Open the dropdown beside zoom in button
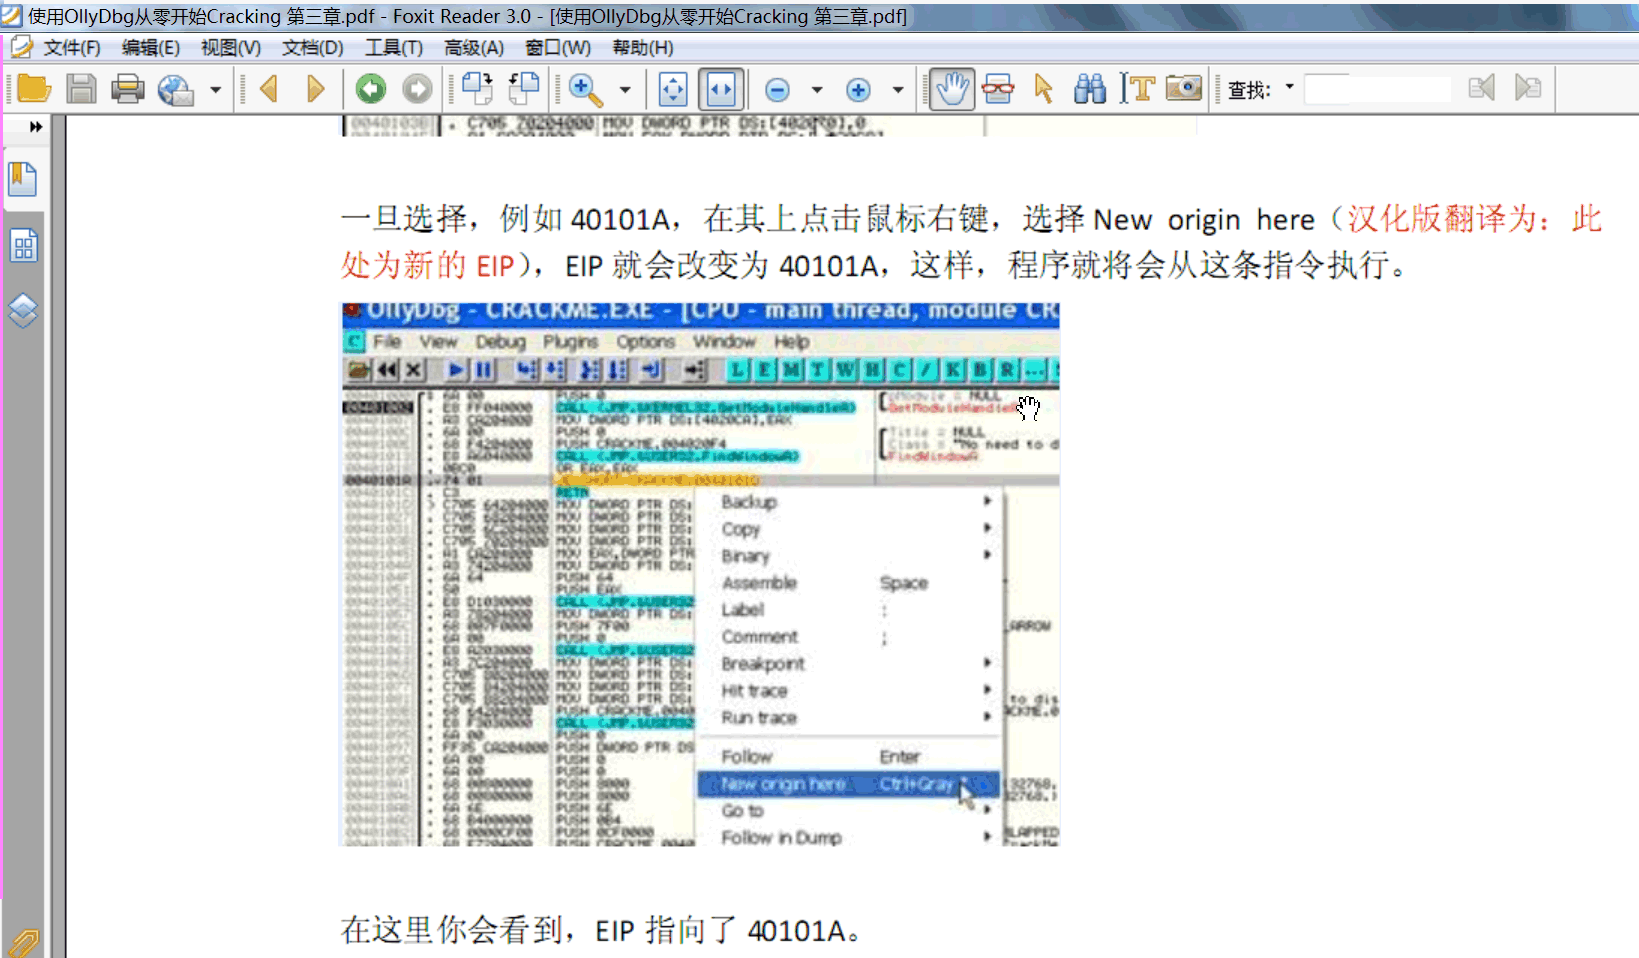 pyautogui.click(x=897, y=90)
